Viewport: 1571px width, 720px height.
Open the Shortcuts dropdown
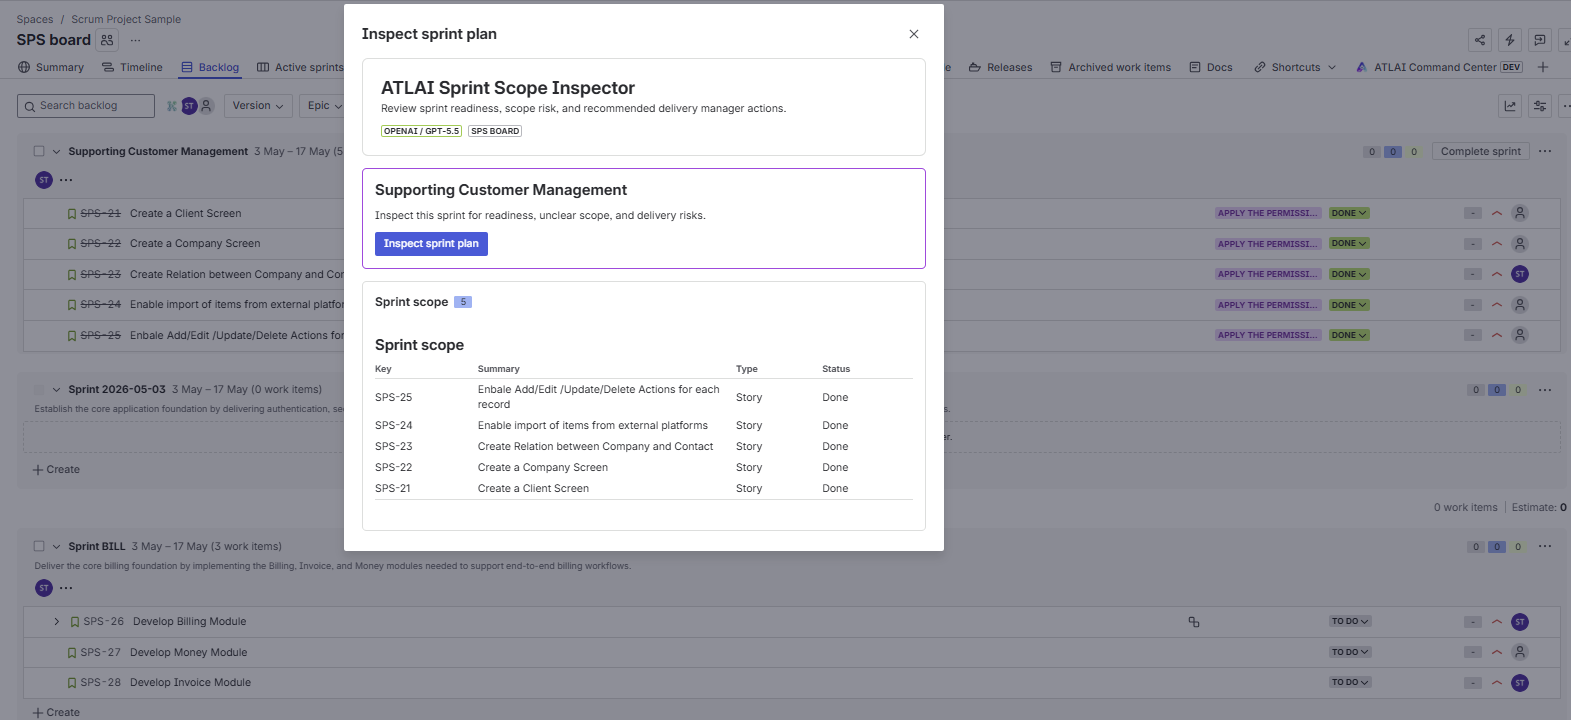point(1295,67)
